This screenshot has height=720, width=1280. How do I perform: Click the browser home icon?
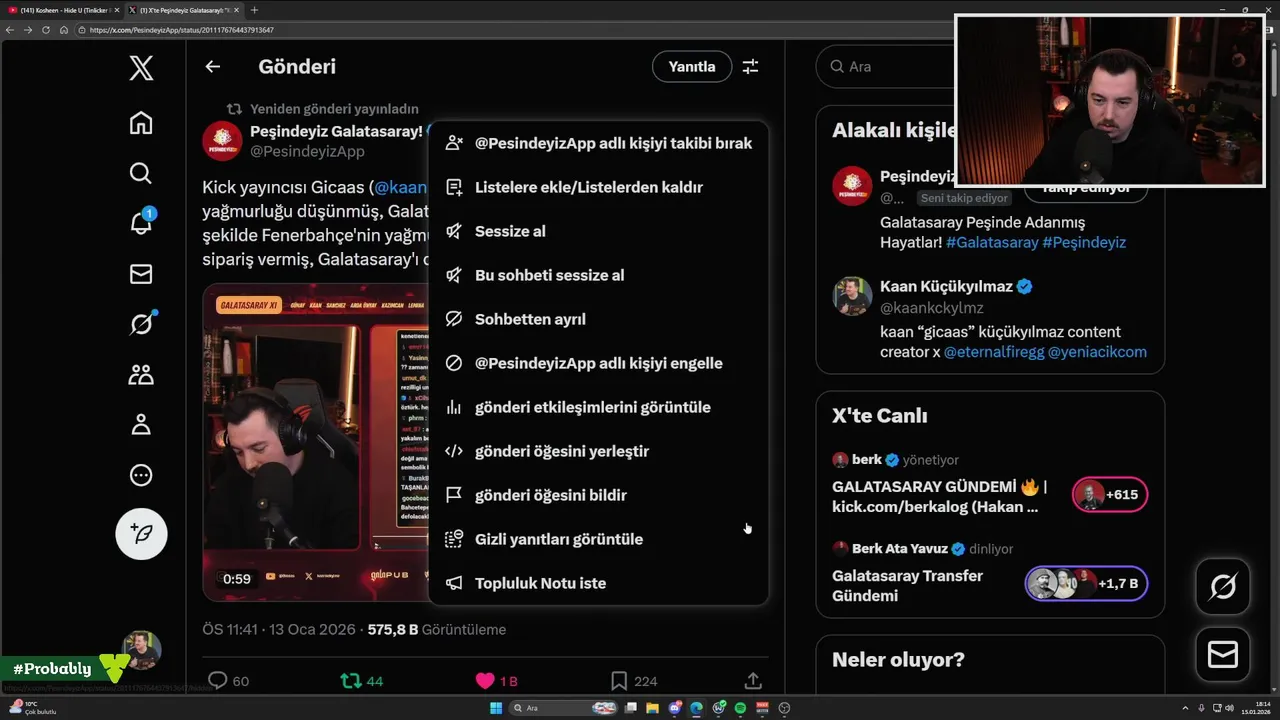click(x=63, y=30)
